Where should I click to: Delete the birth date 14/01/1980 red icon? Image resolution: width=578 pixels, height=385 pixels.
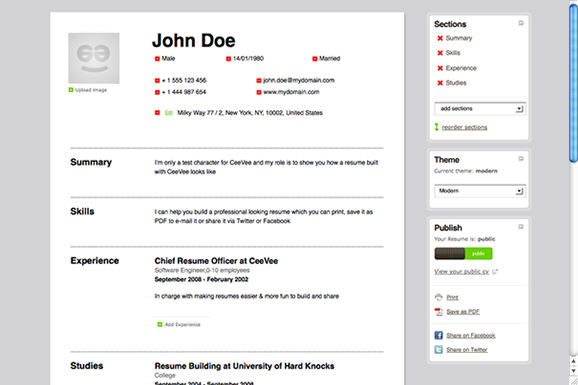coord(228,59)
